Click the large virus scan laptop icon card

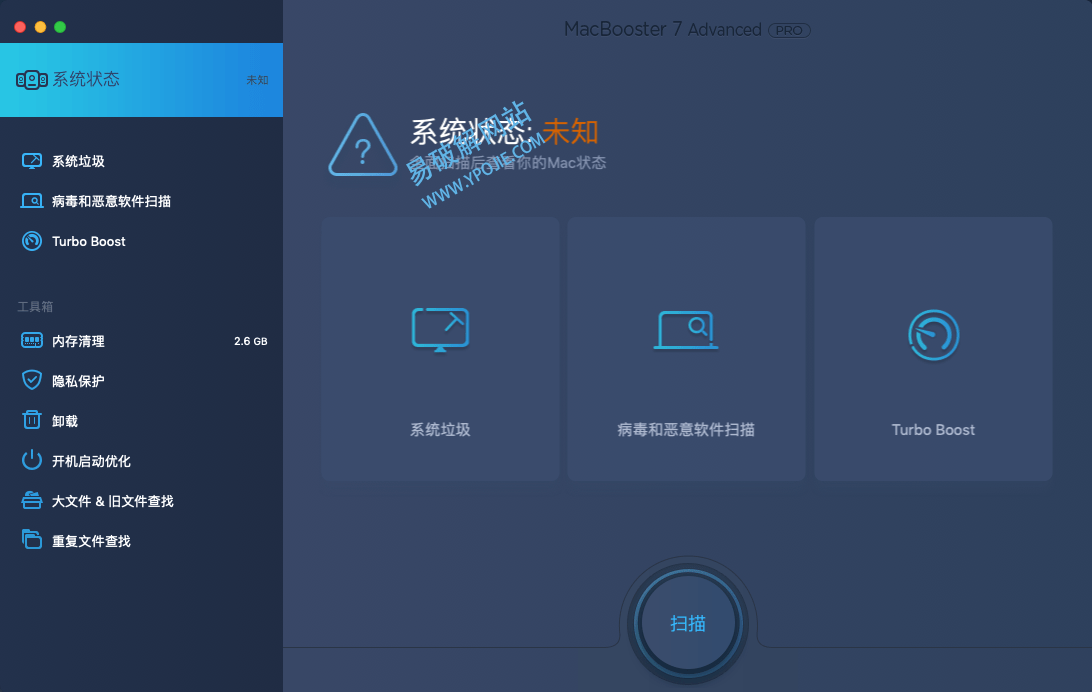point(686,330)
